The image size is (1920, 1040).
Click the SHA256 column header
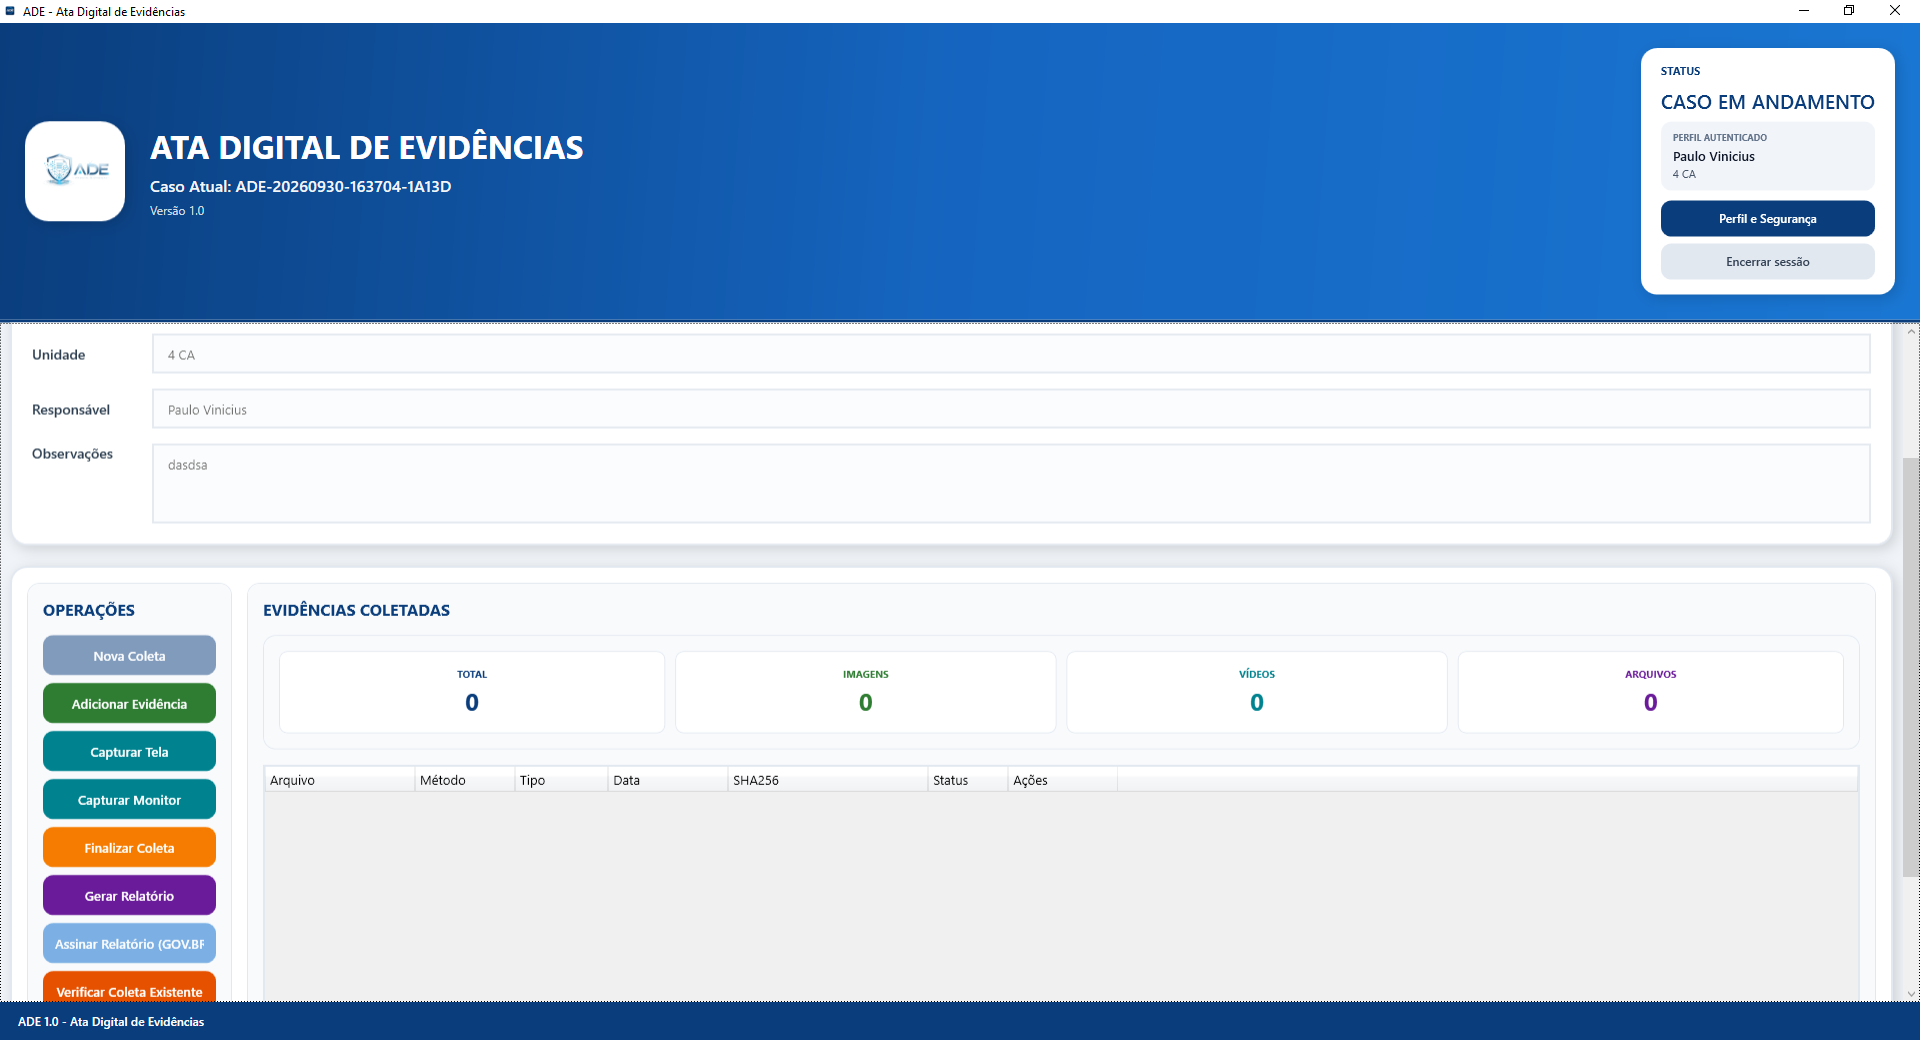(x=828, y=780)
